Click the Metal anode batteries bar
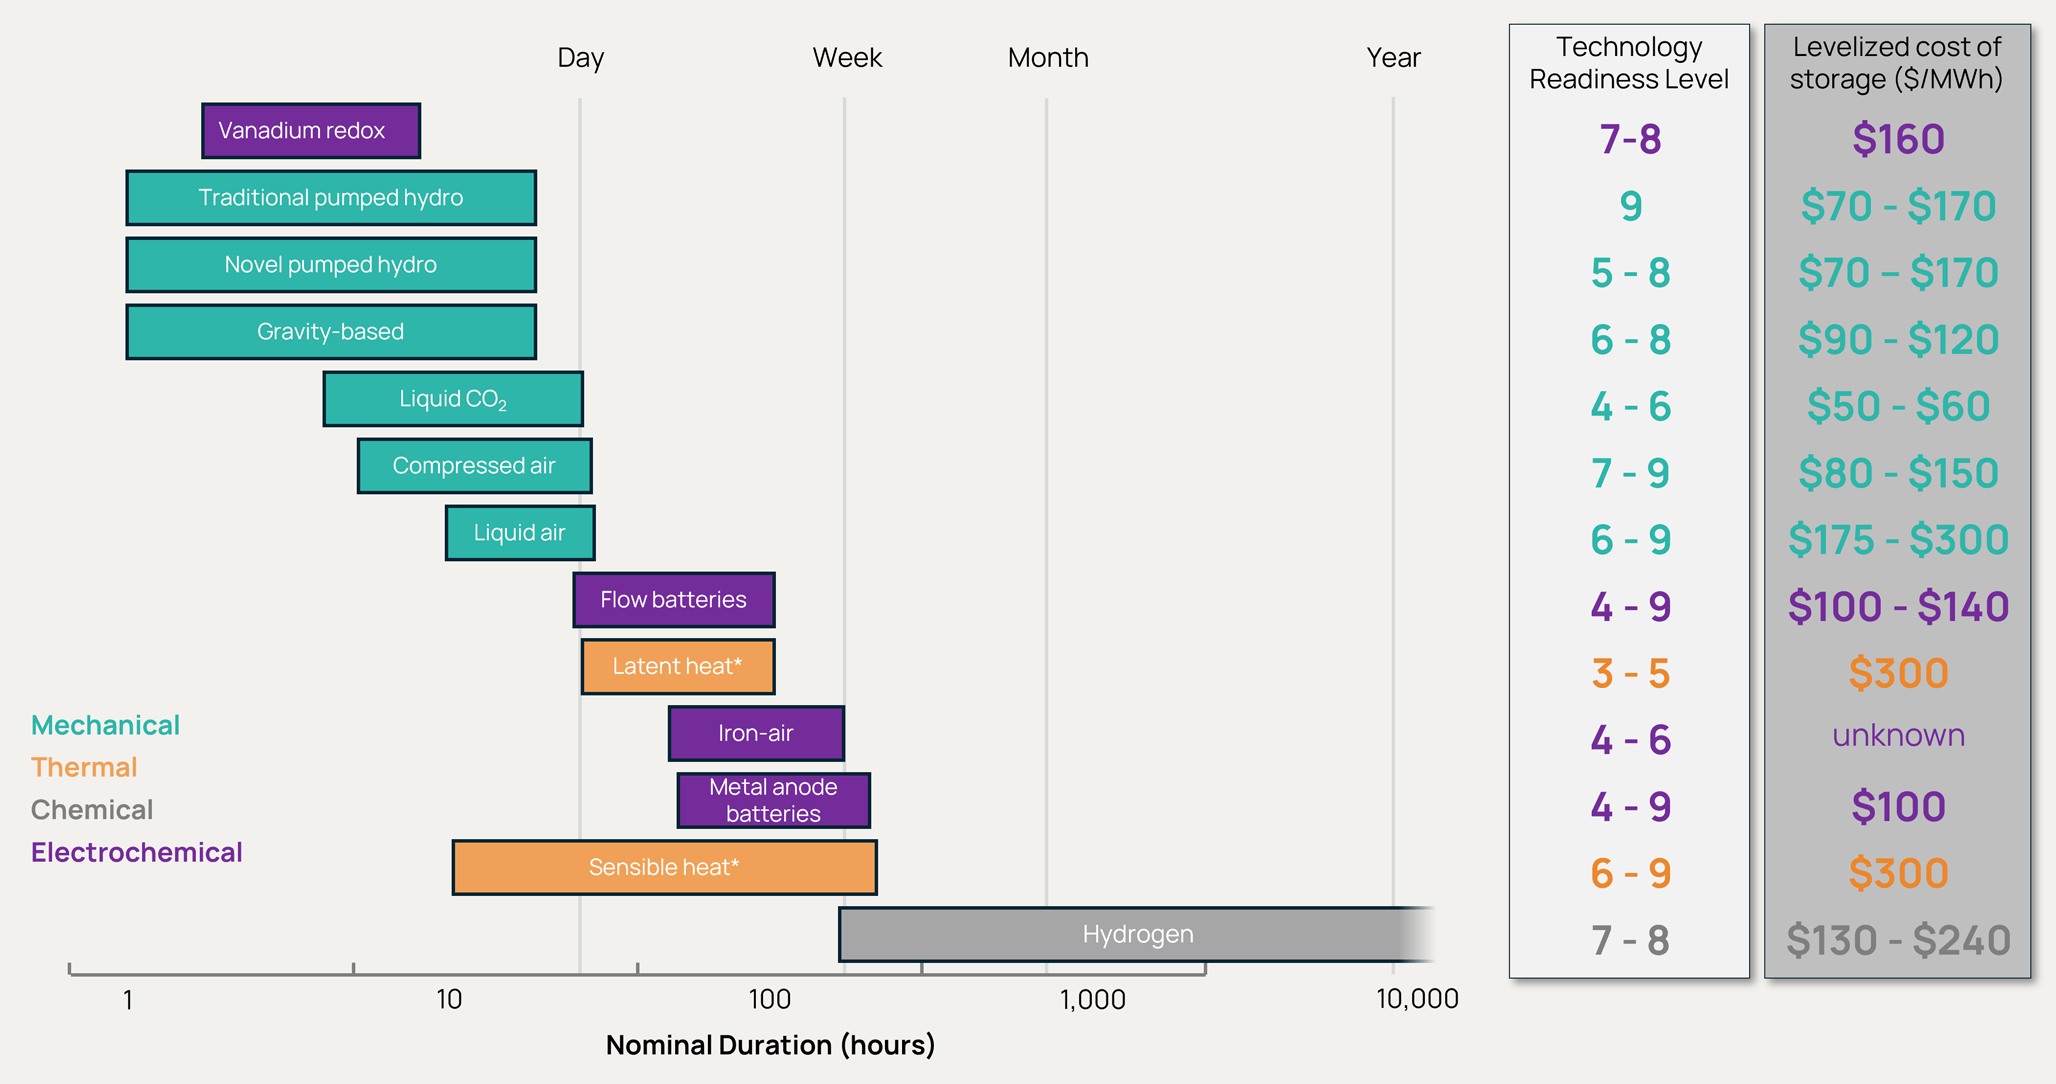Image resolution: width=2056 pixels, height=1084 pixels. coord(774,801)
